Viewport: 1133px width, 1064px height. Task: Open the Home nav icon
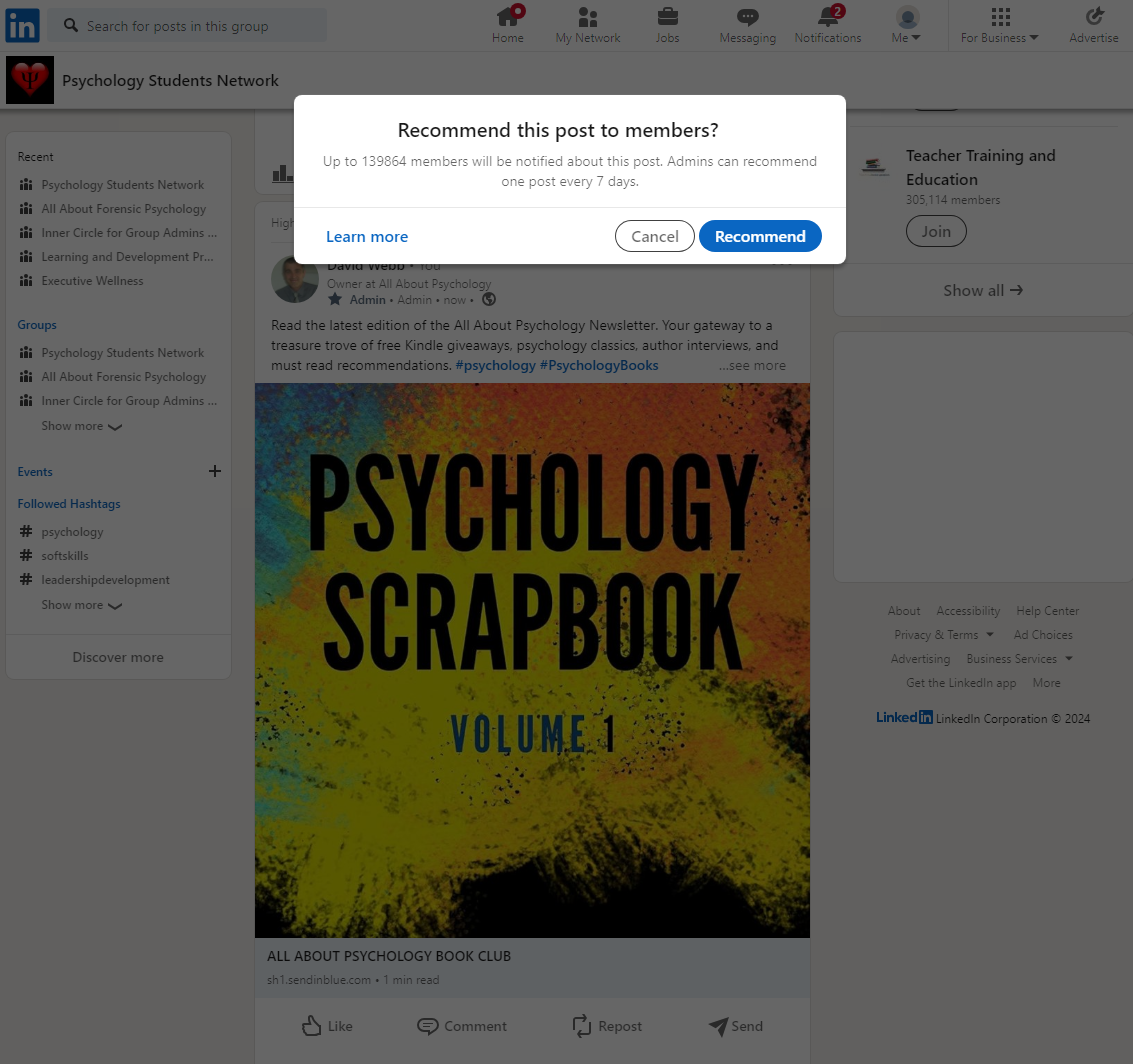(508, 17)
